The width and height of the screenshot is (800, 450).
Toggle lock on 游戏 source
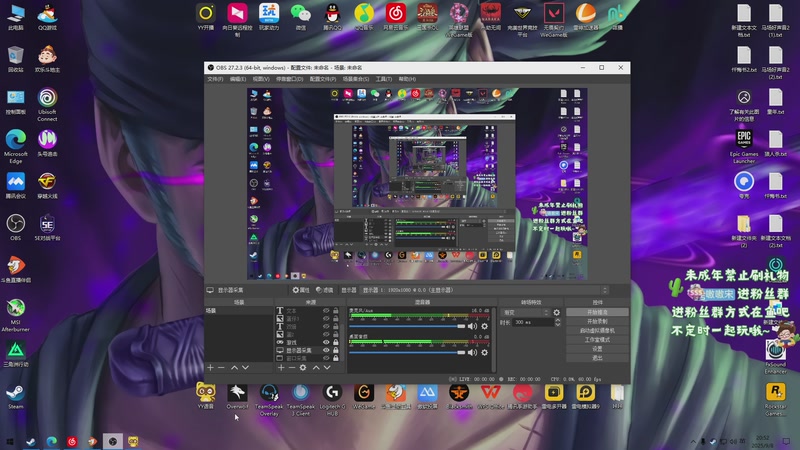coord(336,342)
